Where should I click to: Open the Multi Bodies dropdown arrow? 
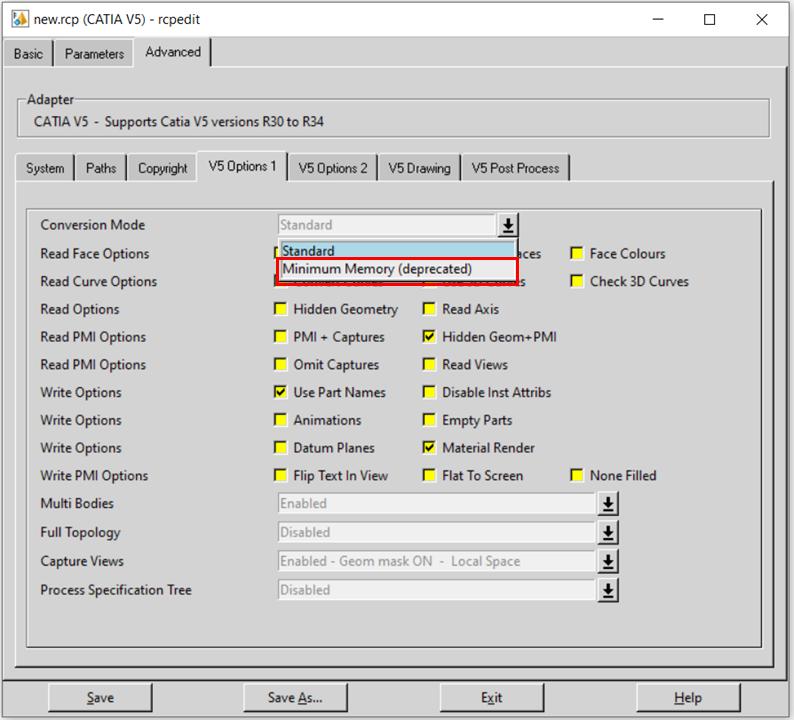pyautogui.click(x=608, y=504)
